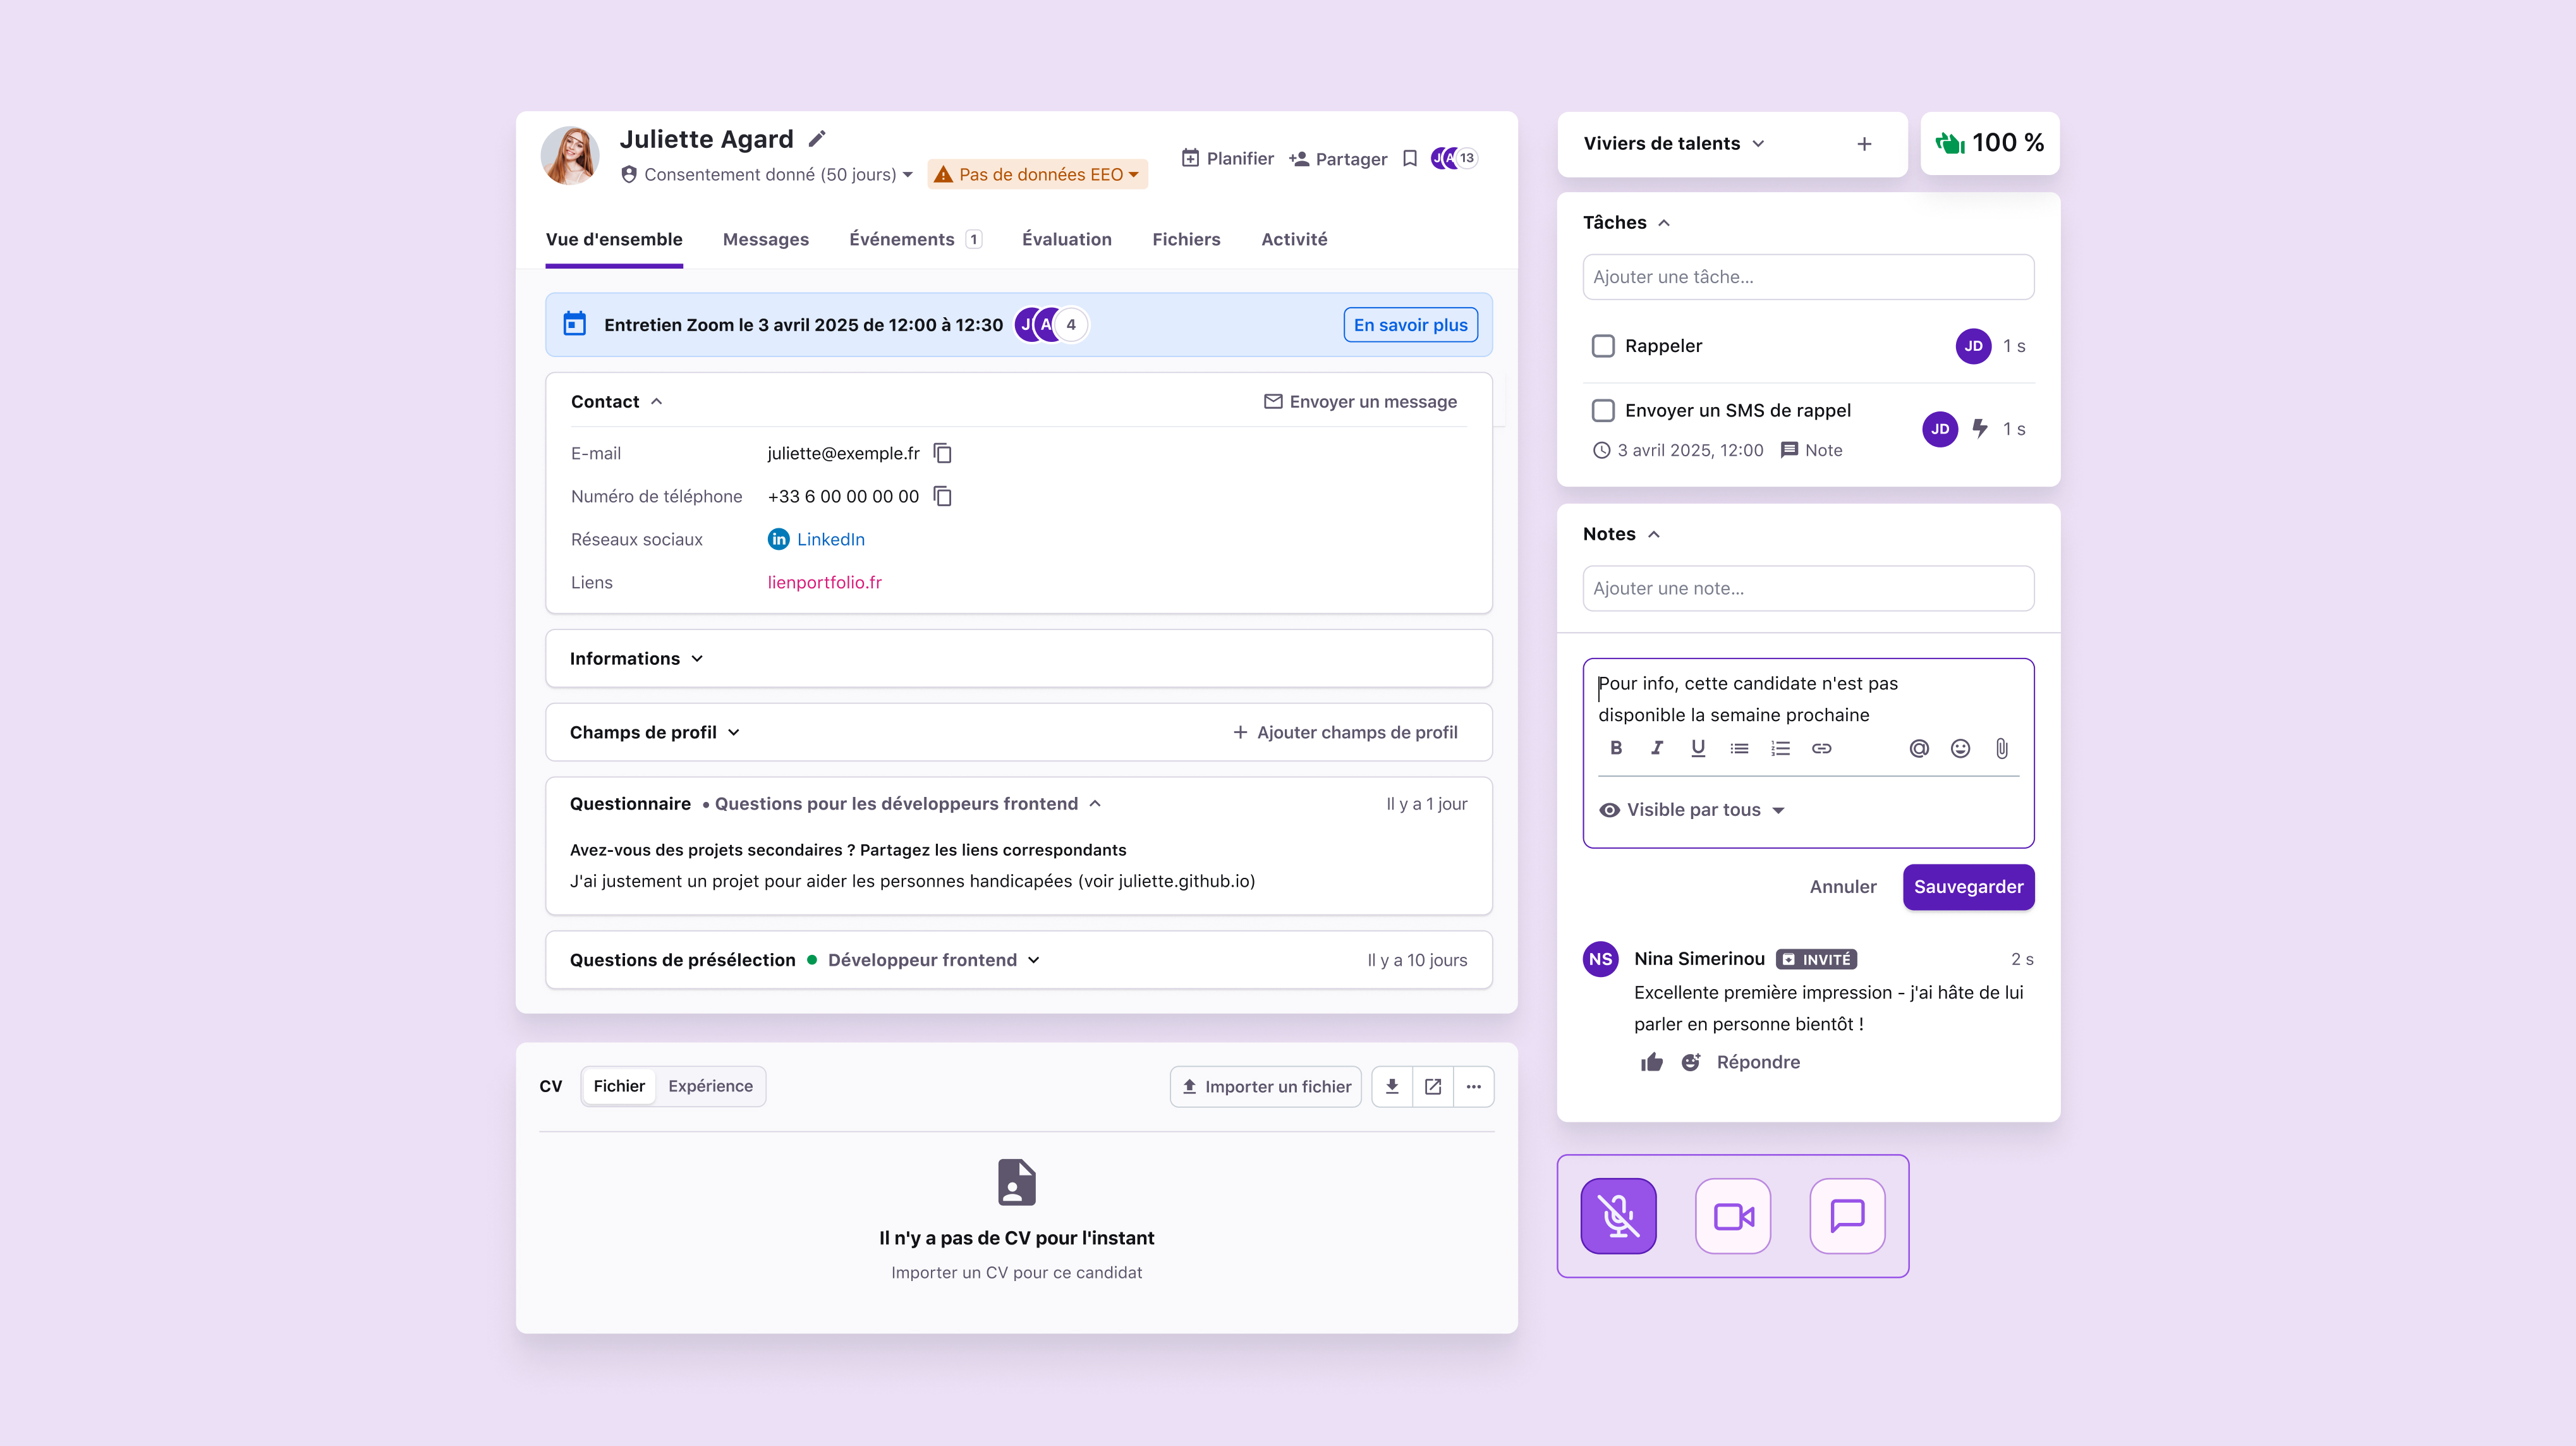The width and height of the screenshot is (2576, 1446).
Task: Copy the email address juliette@exemple.fr
Action: tap(942, 453)
